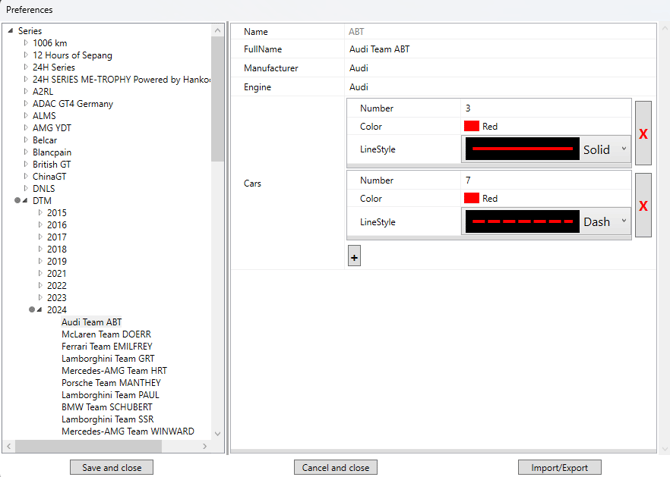Screen dimensions: 670x477
Task: Click tree scrollbar up arrow
Action: coord(217,30)
